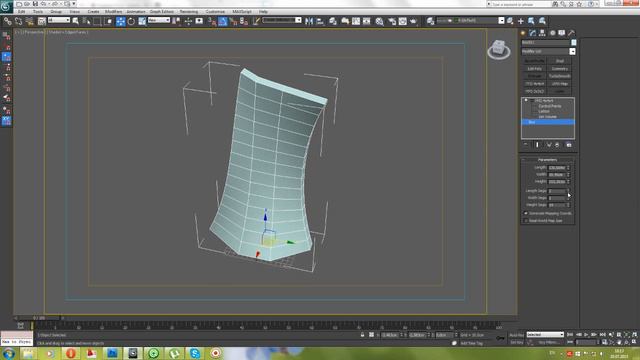Viewport: 640px width, 360px height.
Task: Open the key filter Selected dropdown
Action: click(x=545, y=335)
